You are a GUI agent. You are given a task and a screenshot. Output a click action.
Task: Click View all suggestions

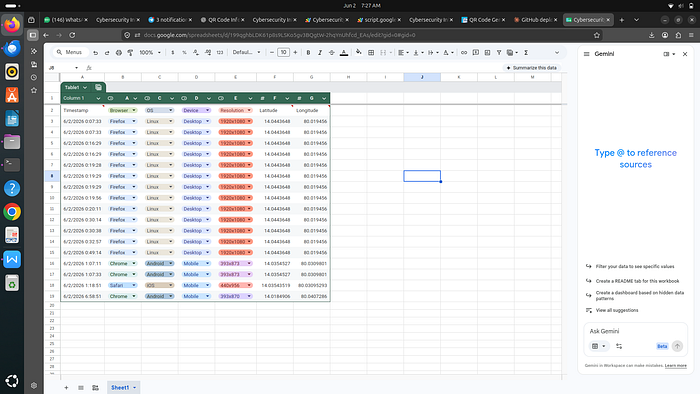[x=617, y=310]
